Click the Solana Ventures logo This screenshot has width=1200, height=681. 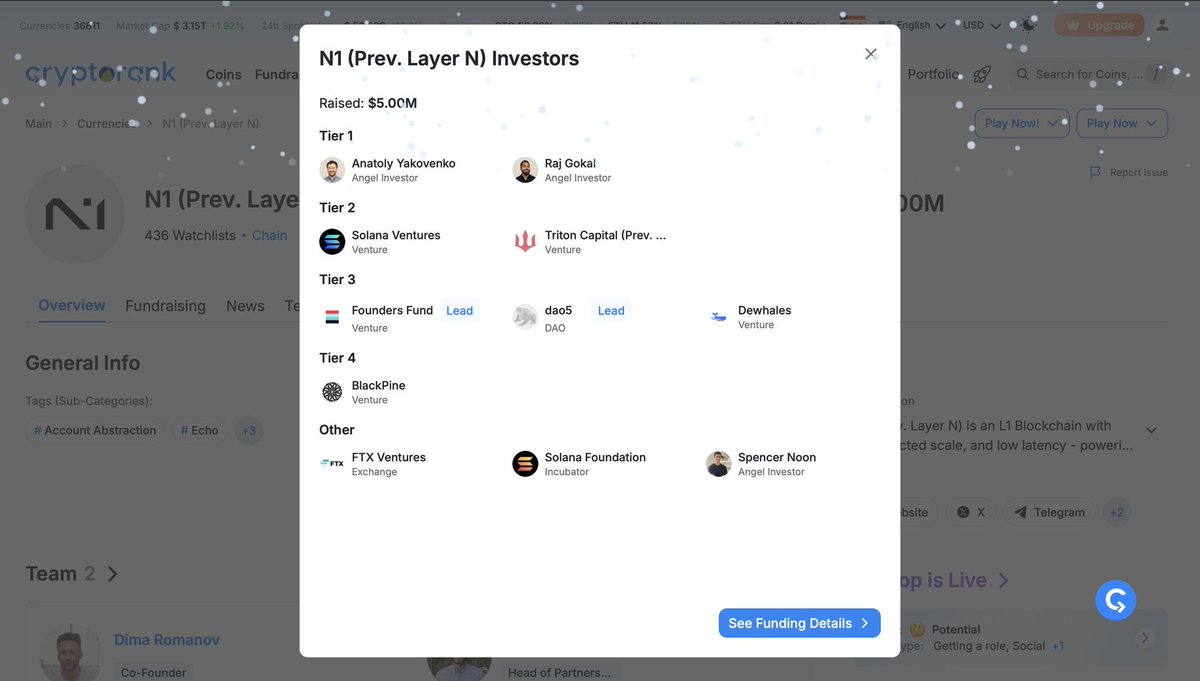[332, 241]
